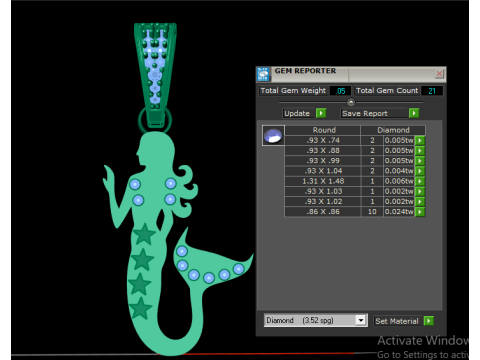
Task: Click green arrow for 1.31 X 1.48 row
Action: click(x=420, y=181)
